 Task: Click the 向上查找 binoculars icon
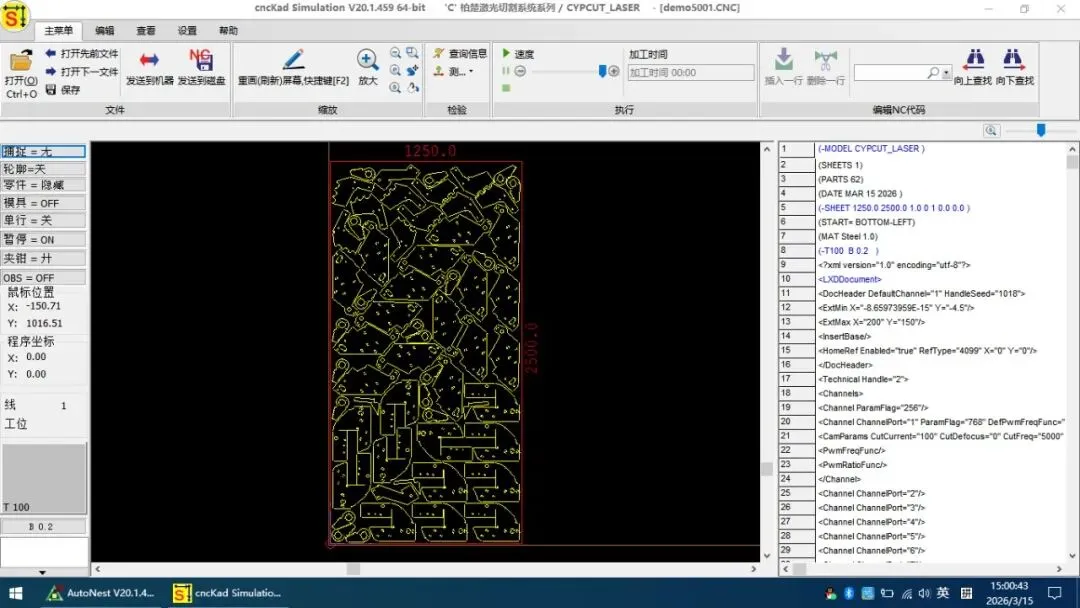click(973, 59)
